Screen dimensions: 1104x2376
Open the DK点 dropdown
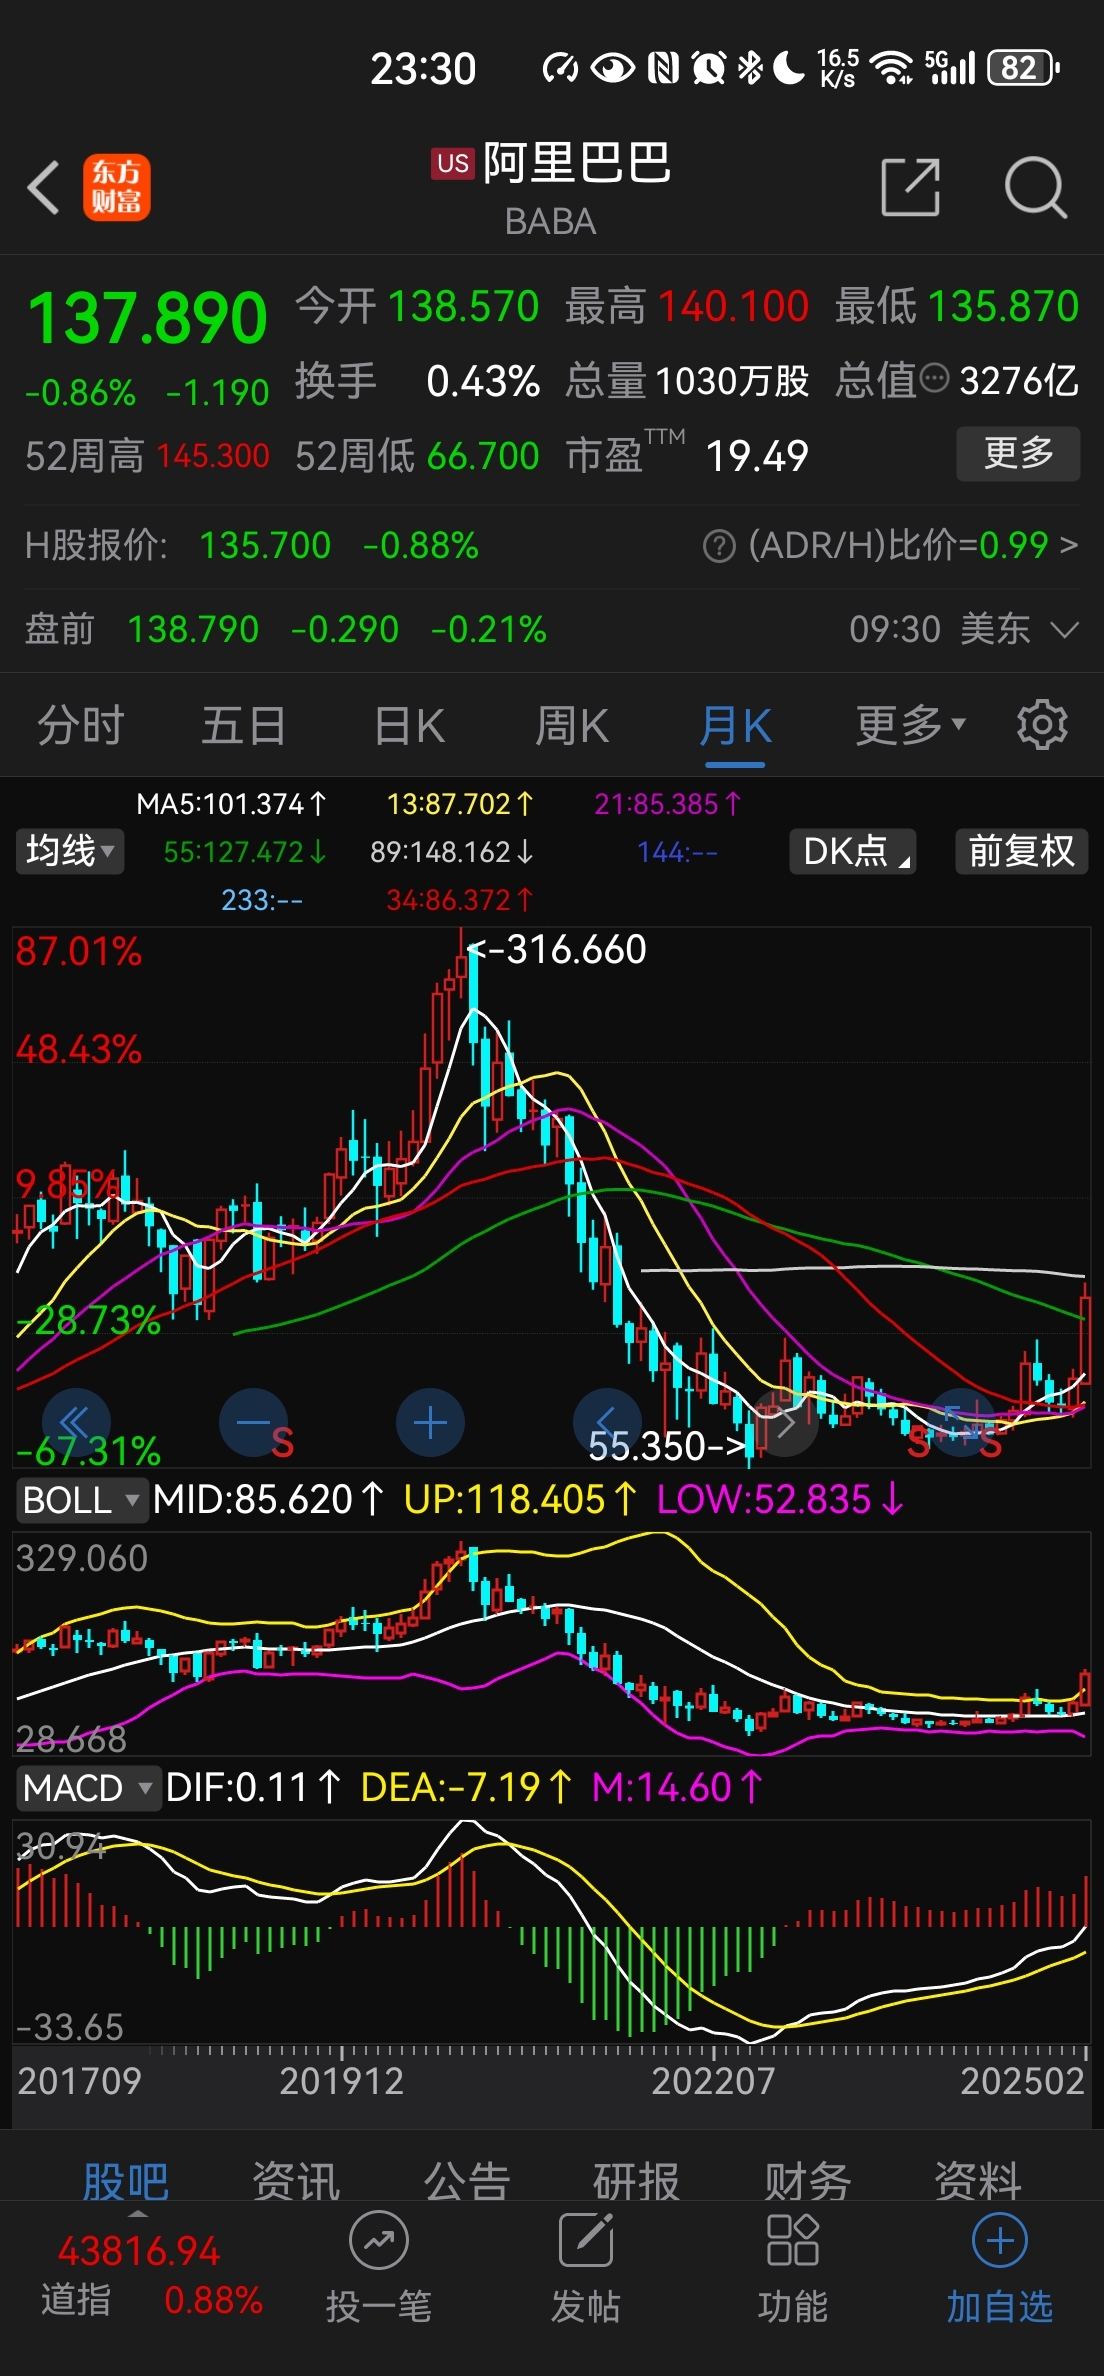click(x=853, y=852)
